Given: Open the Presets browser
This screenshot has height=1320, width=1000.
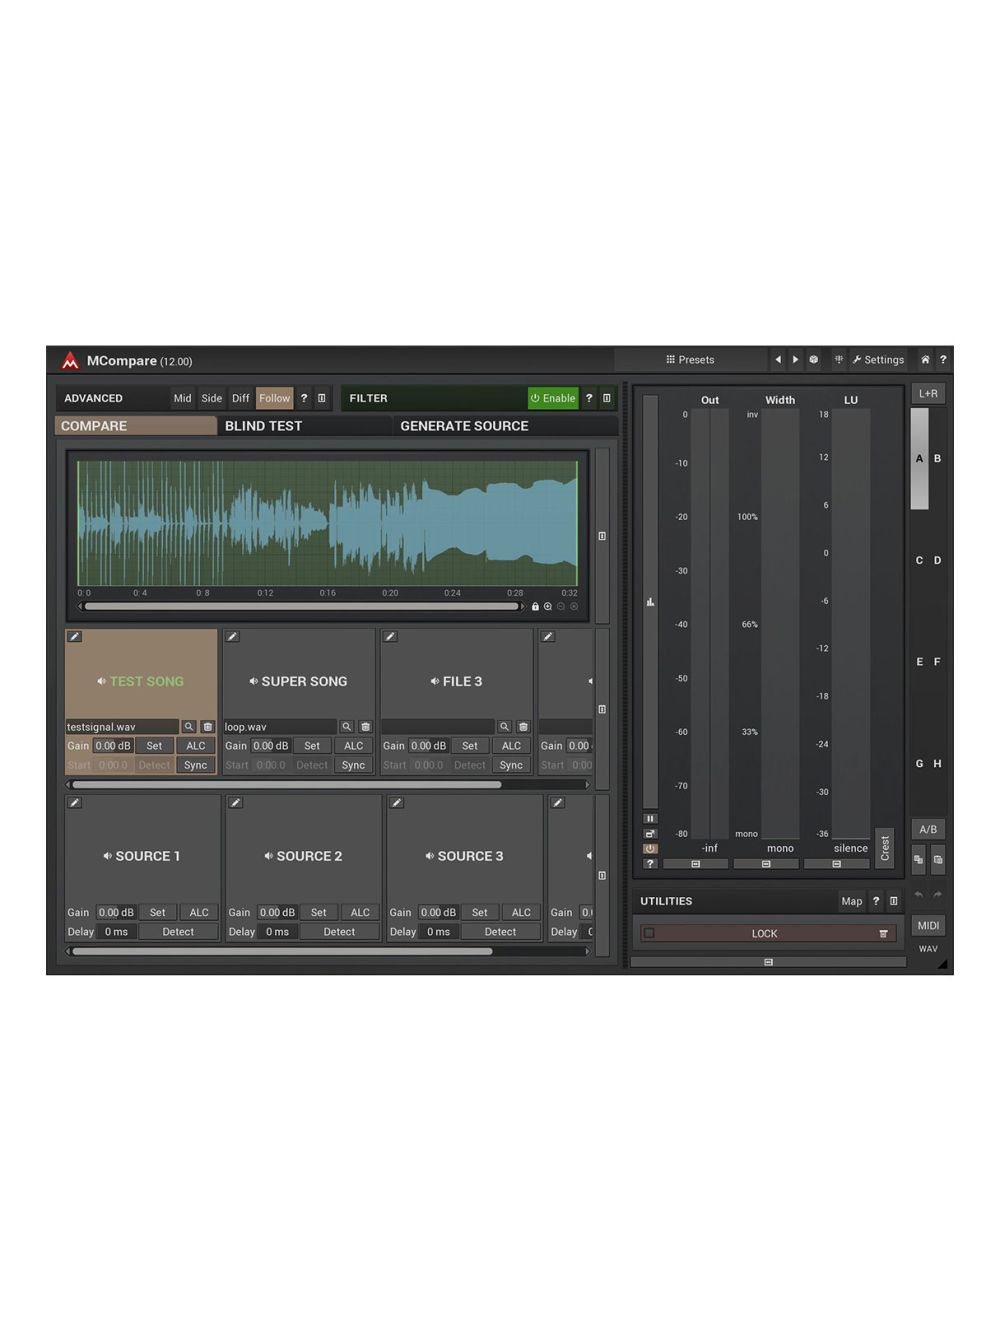Looking at the screenshot, I should [x=691, y=360].
